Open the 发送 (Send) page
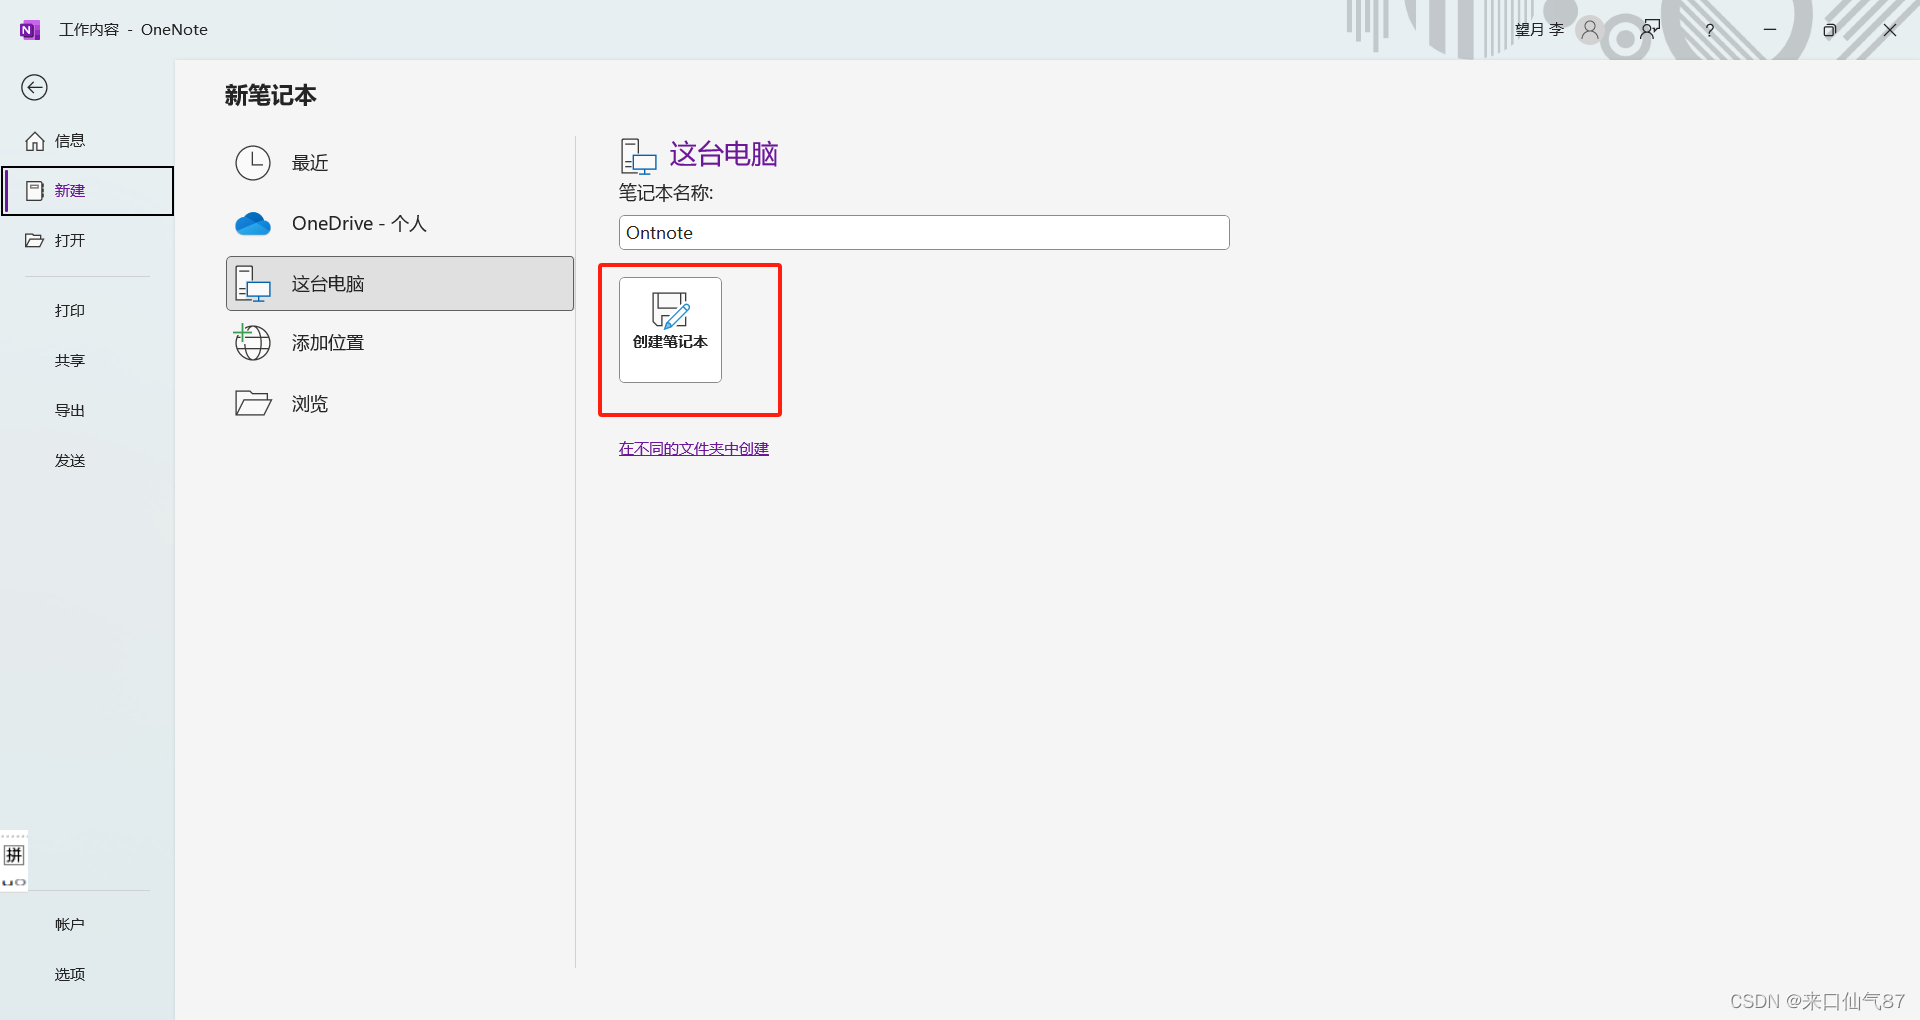The width and height of the screenshot is (1920, 1020). tap(87, 461)
